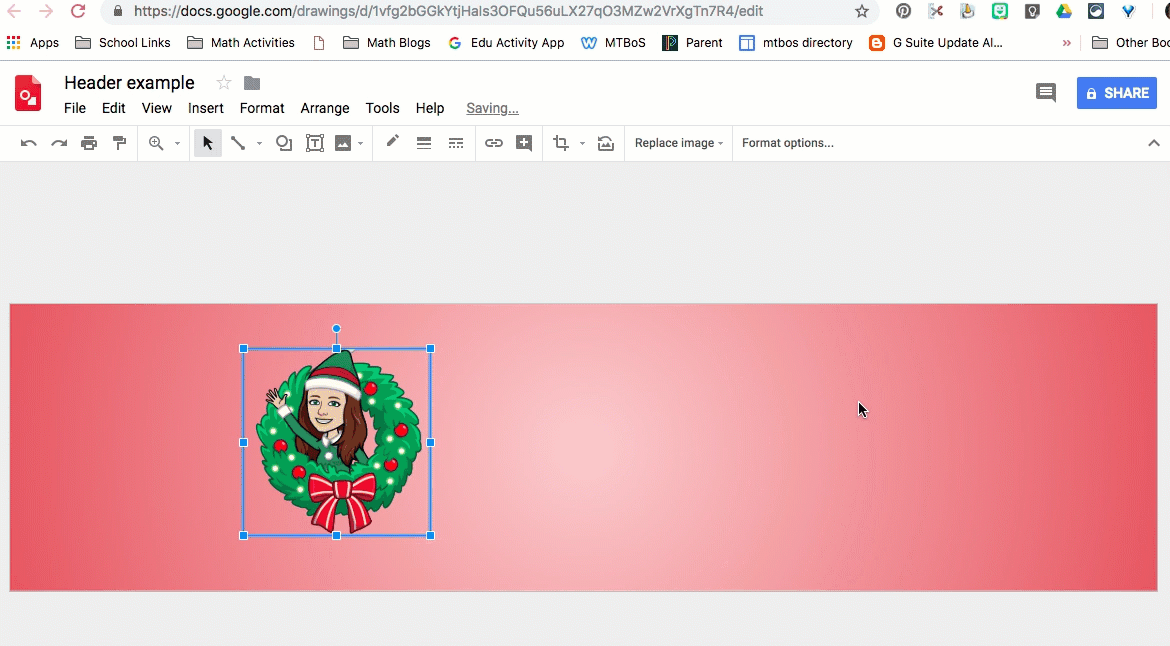Open the border color pencil tool
Image resolution: width=1170 pixels, height=646 pixels.
point(393,142)
